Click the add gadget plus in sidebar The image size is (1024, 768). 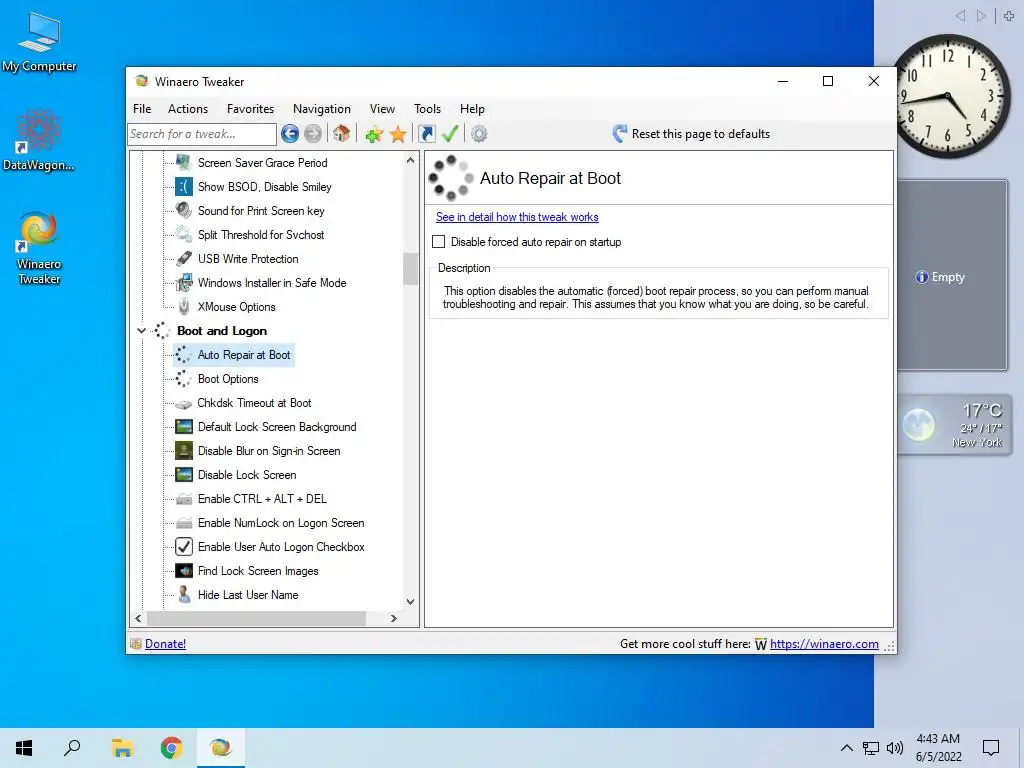tap(1009, 16)
